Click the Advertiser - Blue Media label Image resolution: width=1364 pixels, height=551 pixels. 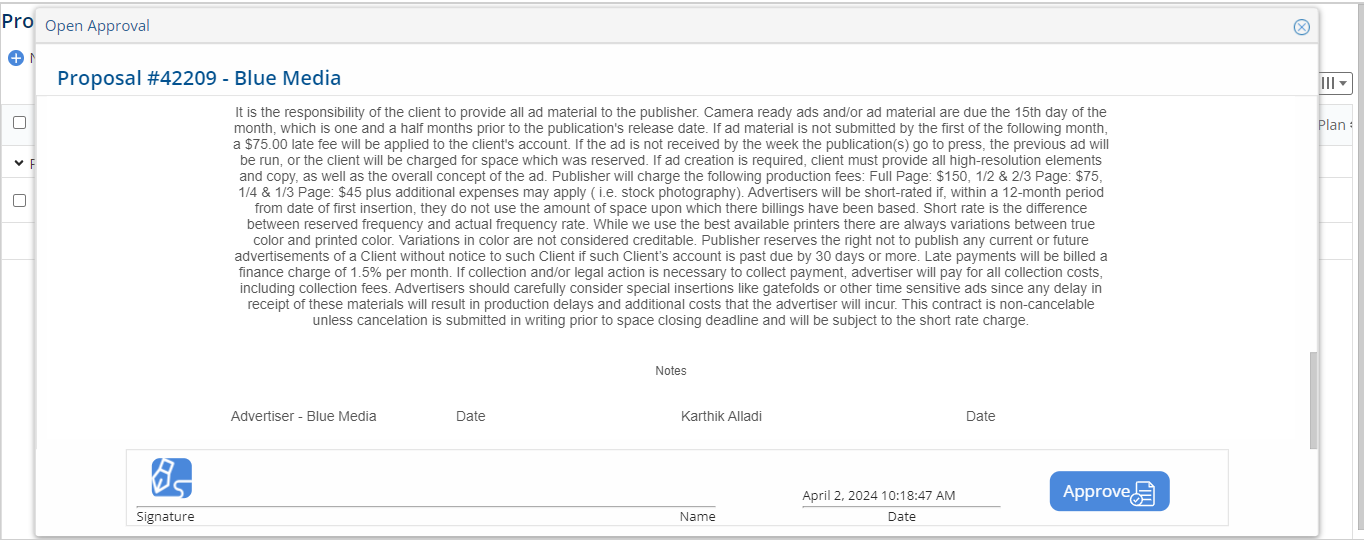(x=304, y=416)
